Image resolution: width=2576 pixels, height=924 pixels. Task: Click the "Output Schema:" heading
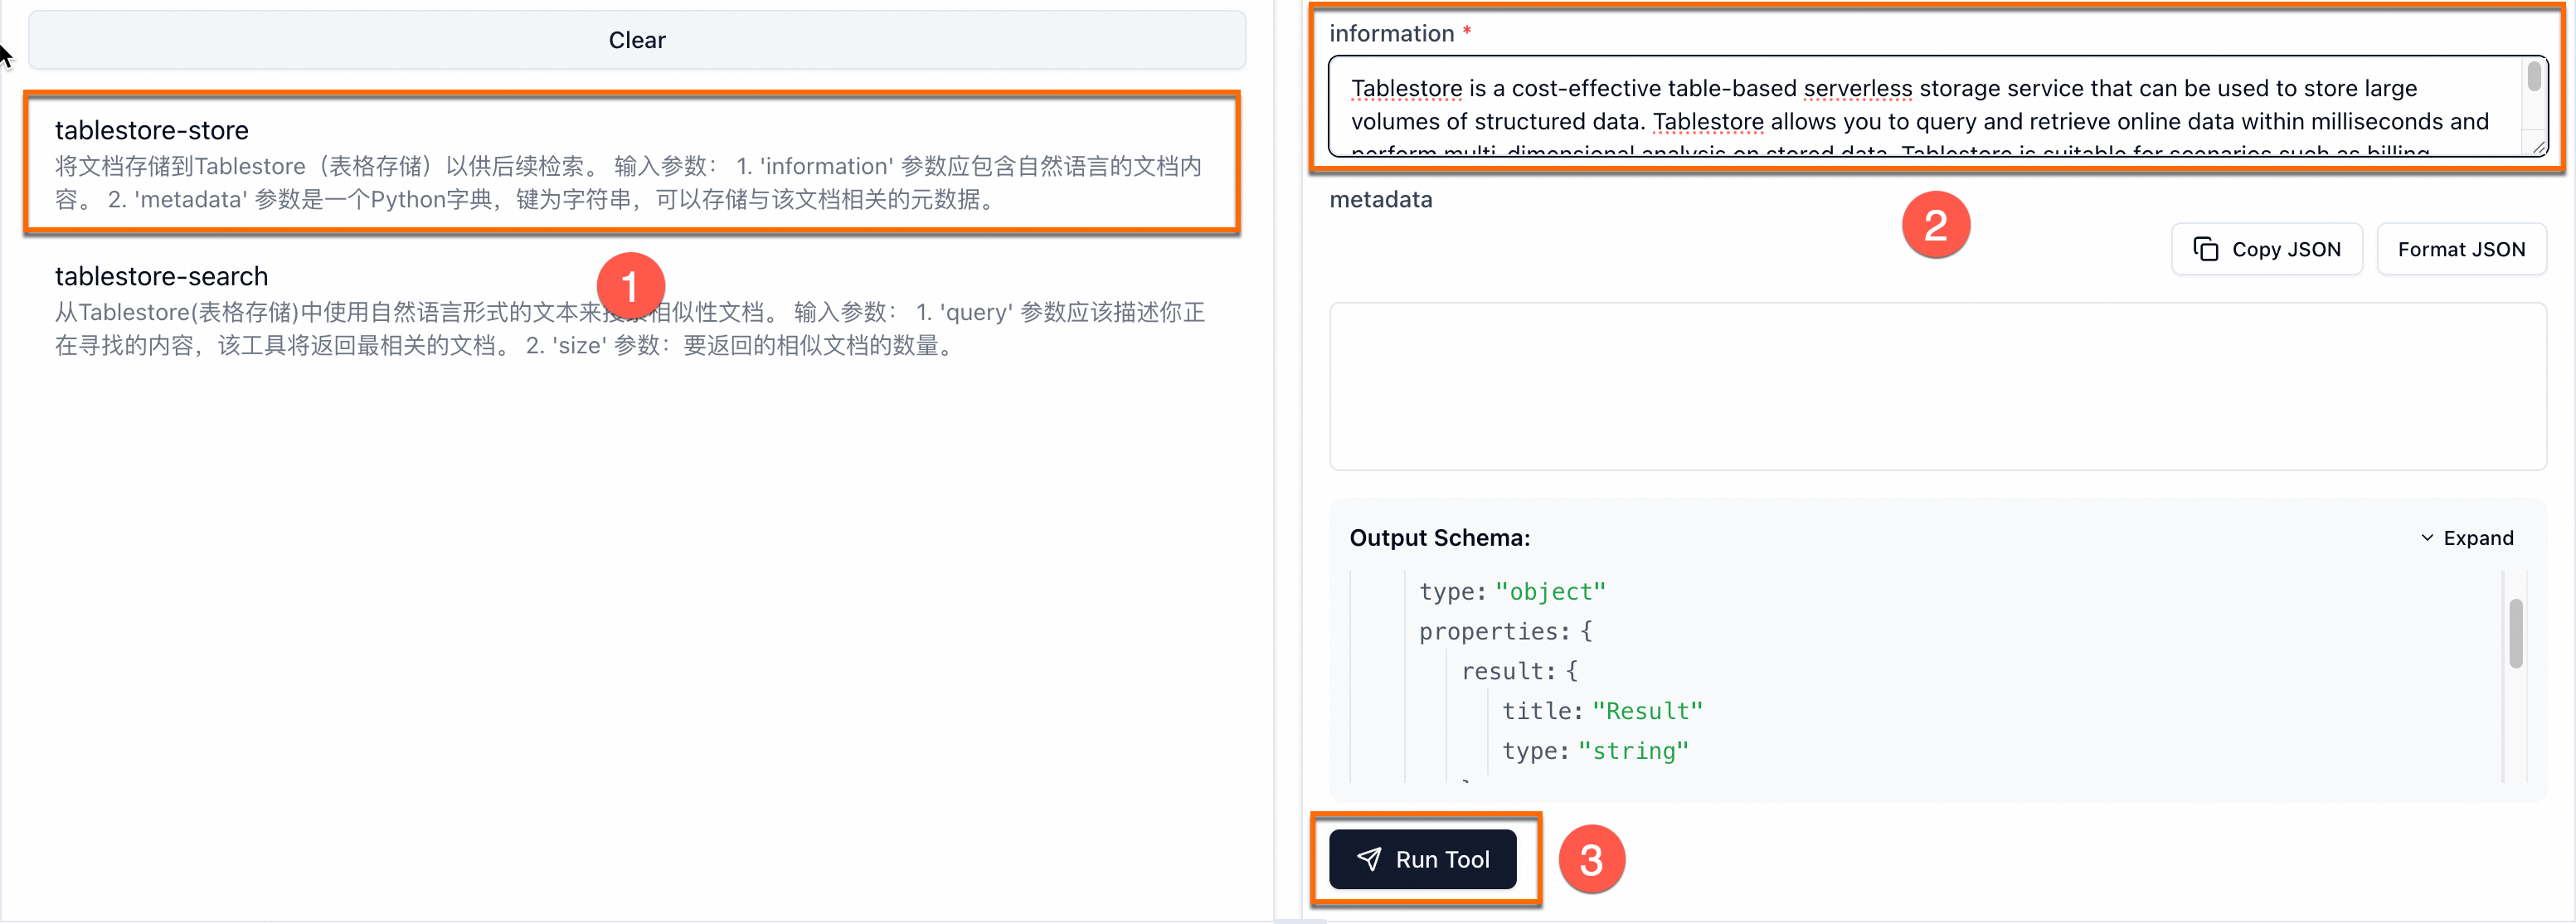(x=1439, y=538)
